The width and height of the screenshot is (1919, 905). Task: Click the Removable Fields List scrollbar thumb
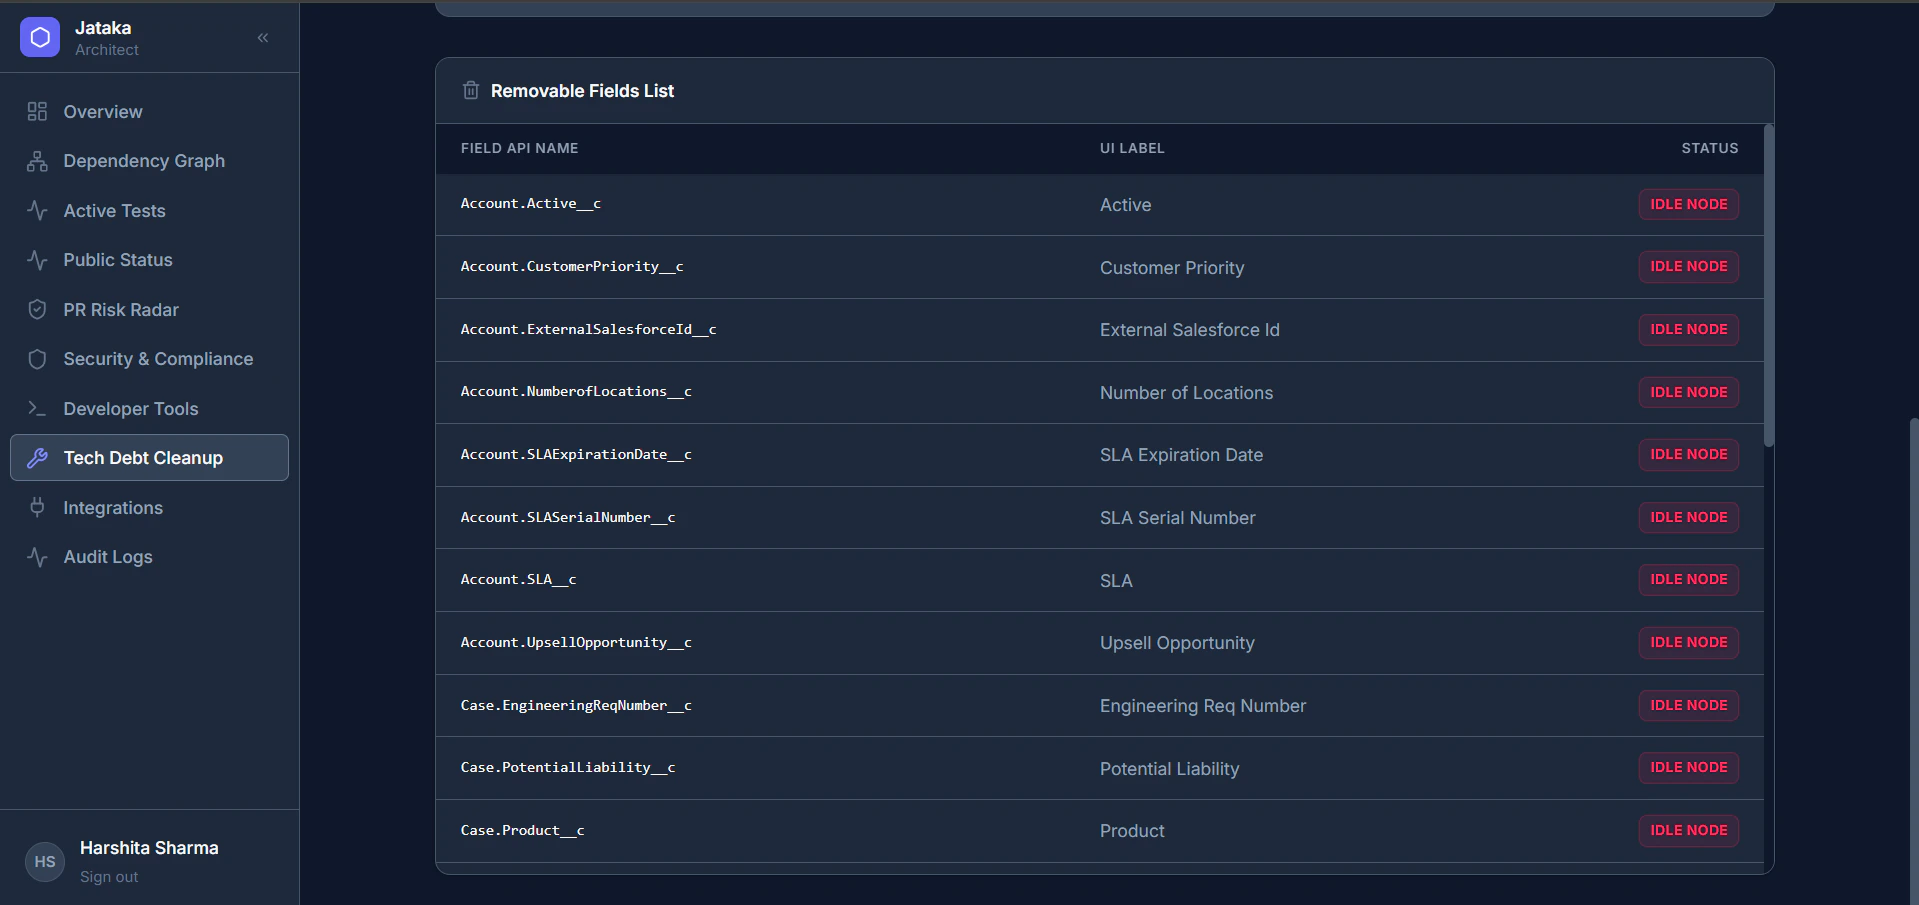(x=1768, y=285)
